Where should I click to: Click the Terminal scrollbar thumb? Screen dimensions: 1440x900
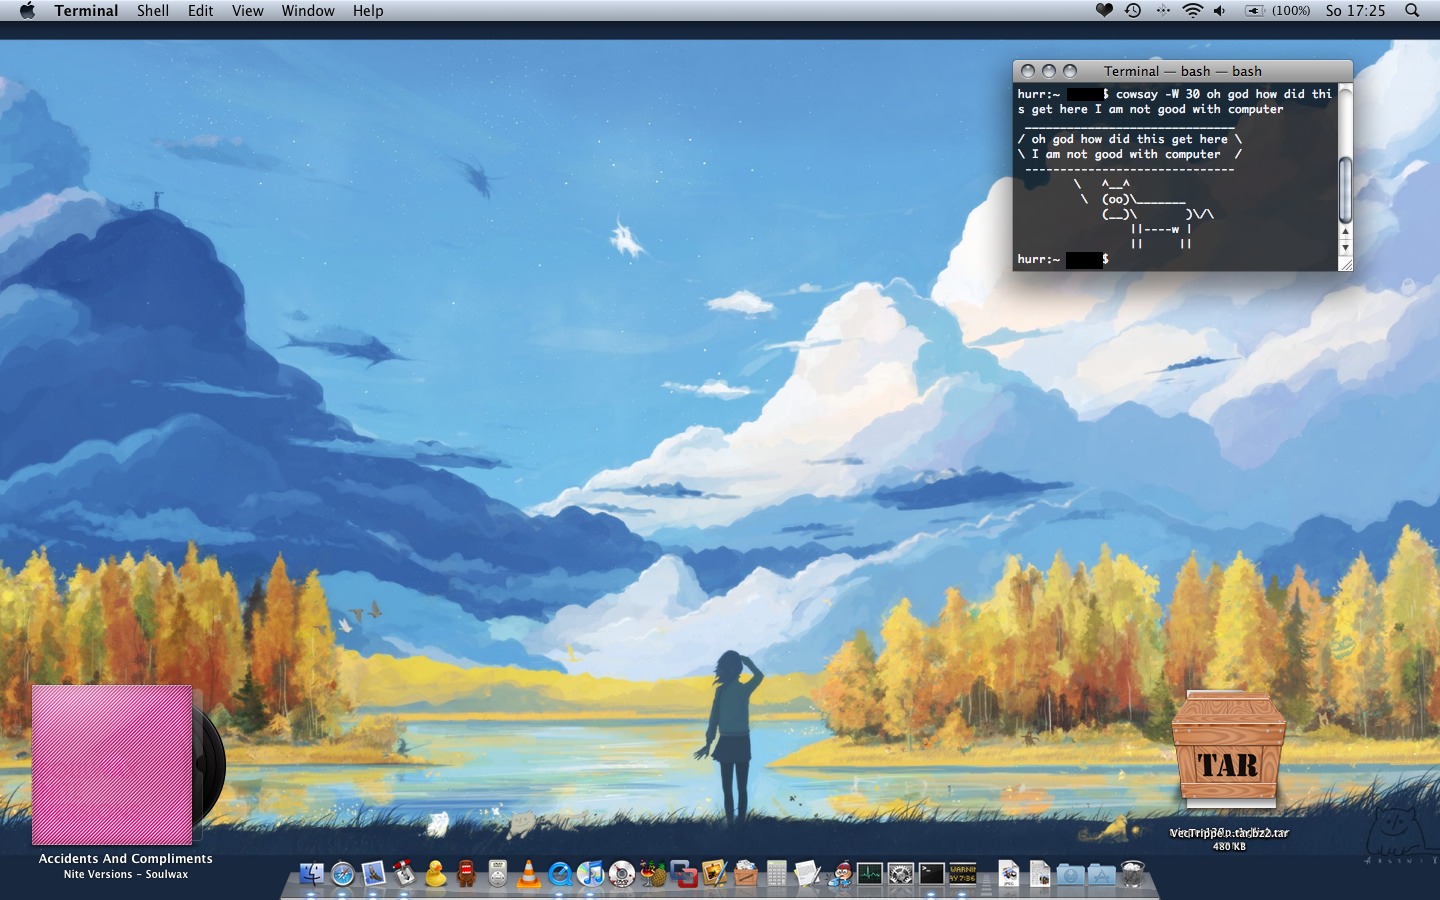(1345, 190)
